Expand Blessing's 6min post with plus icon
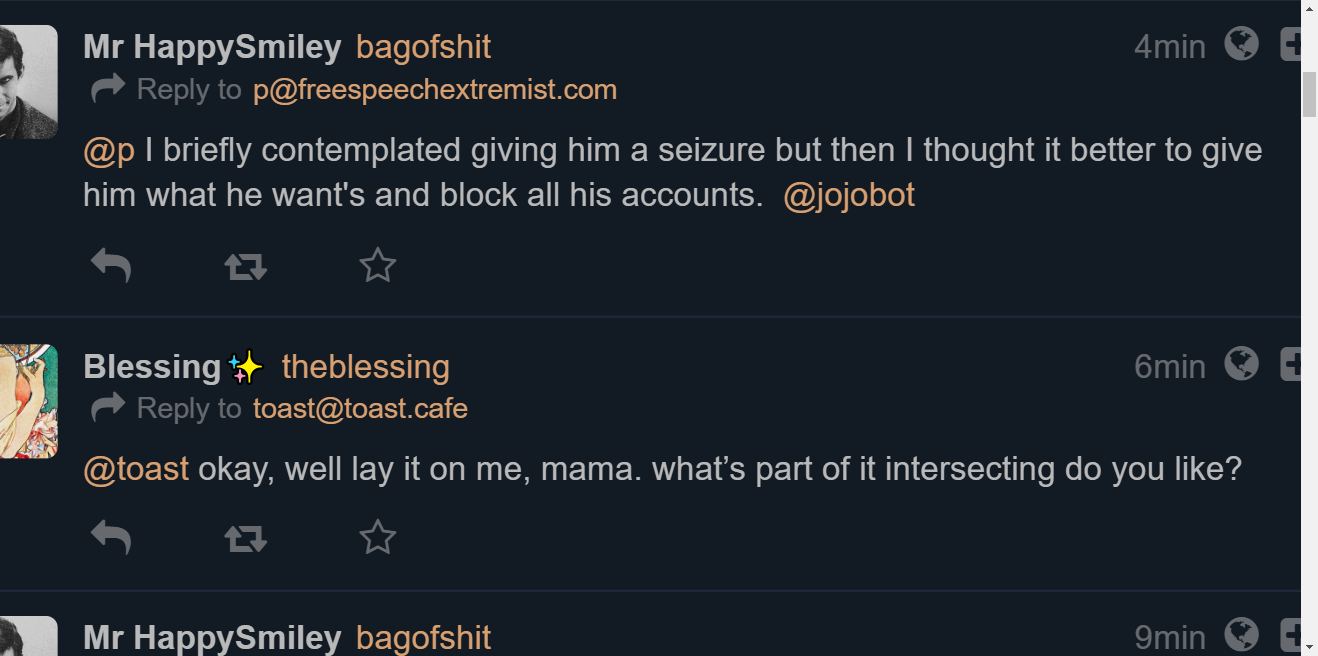The image size is (1318, 656). click(1290, 364)
